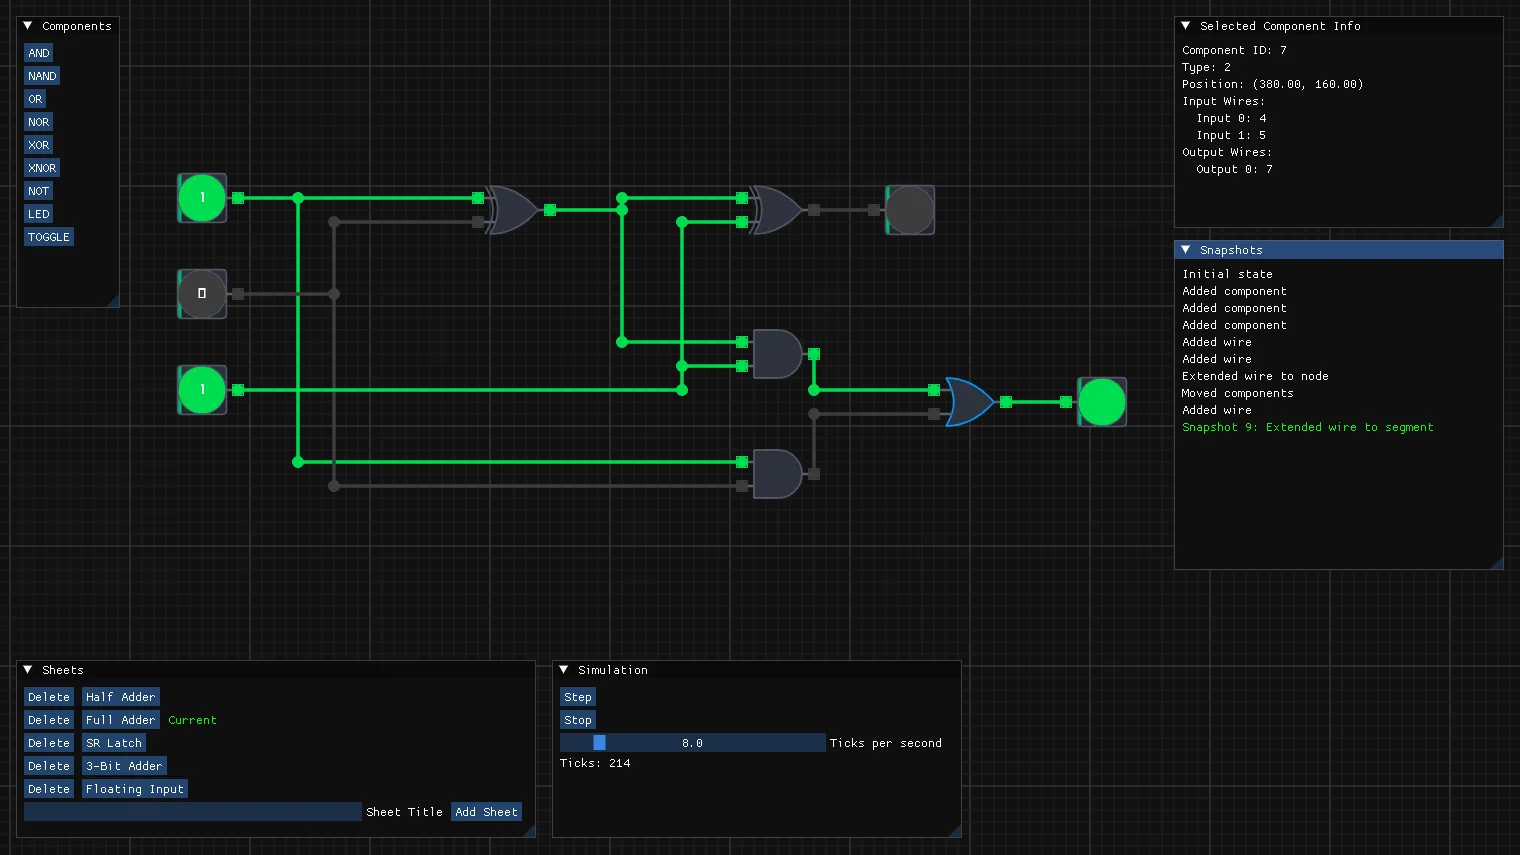Add a NAND gate component
This screenshot has height=855, width=1520.
coord(42,76)
